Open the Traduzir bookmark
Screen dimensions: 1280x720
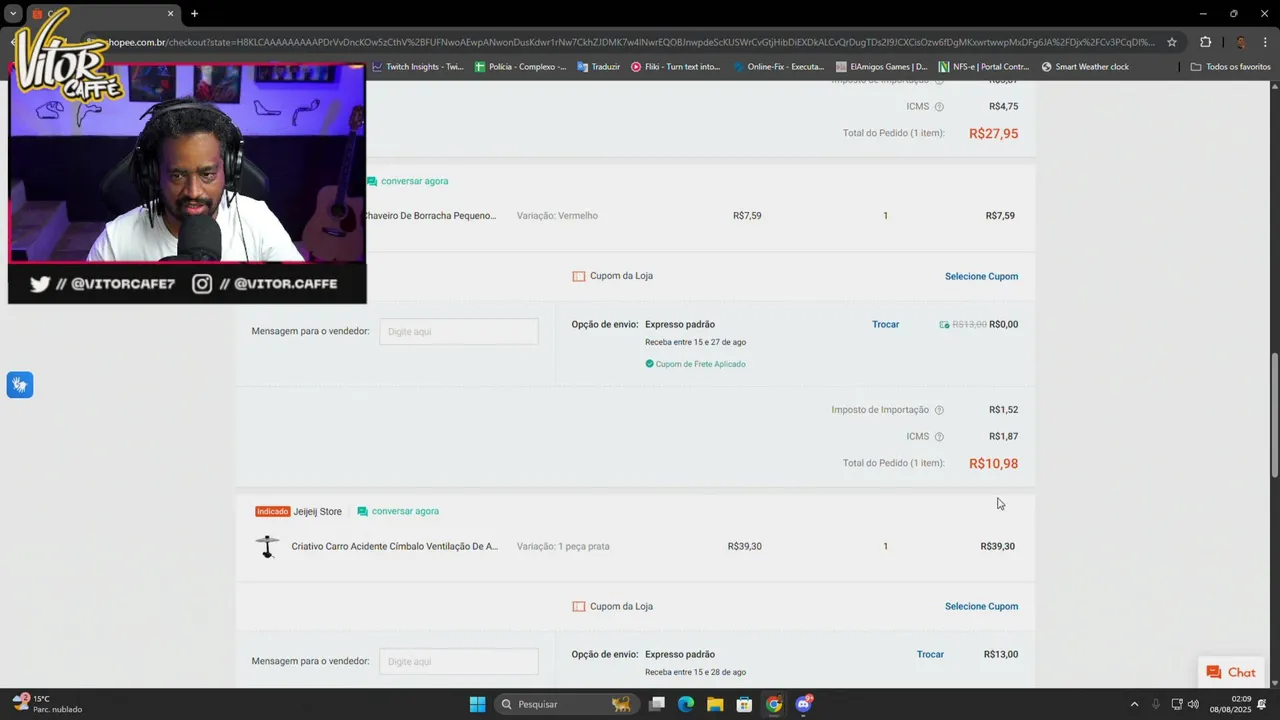598,67
